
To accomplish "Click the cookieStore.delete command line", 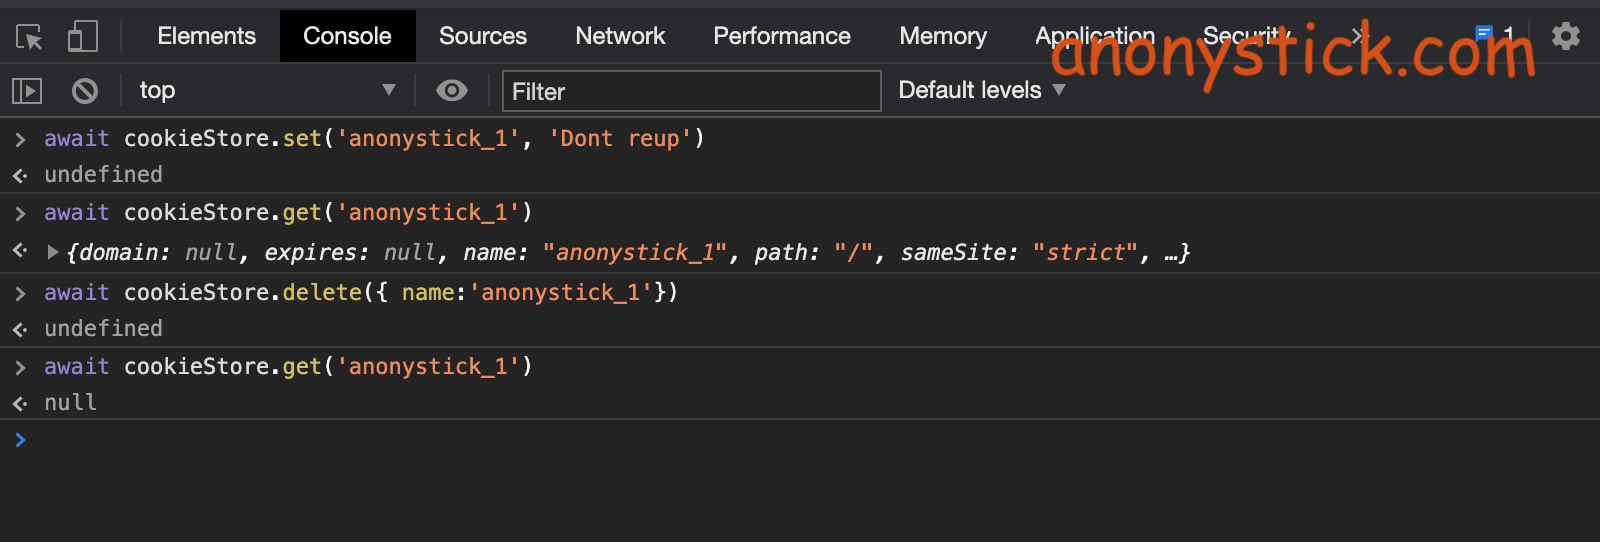I will pyautogui.click(x=360, y=292).
